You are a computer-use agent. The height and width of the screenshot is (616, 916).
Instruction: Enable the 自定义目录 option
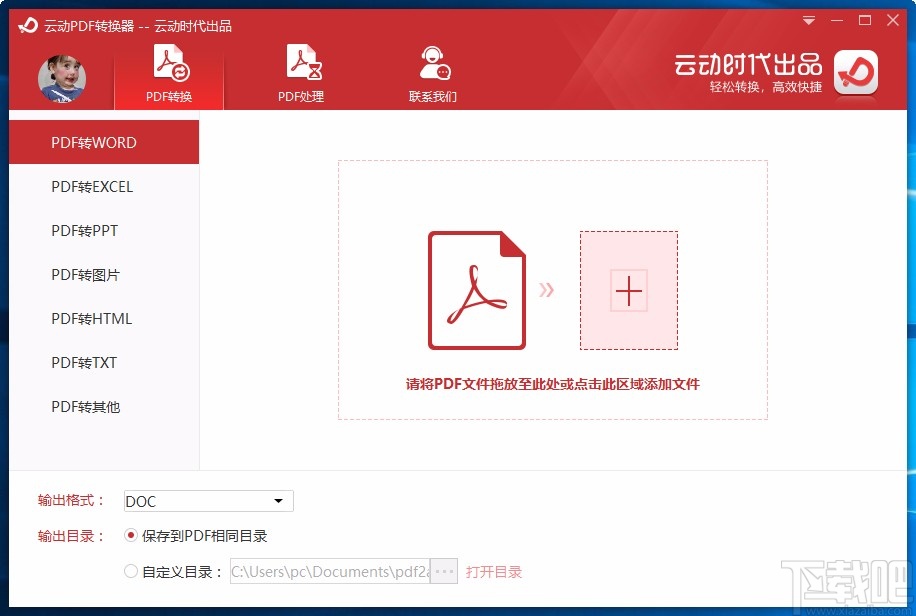pyautogui.click(x=131, y=571)
